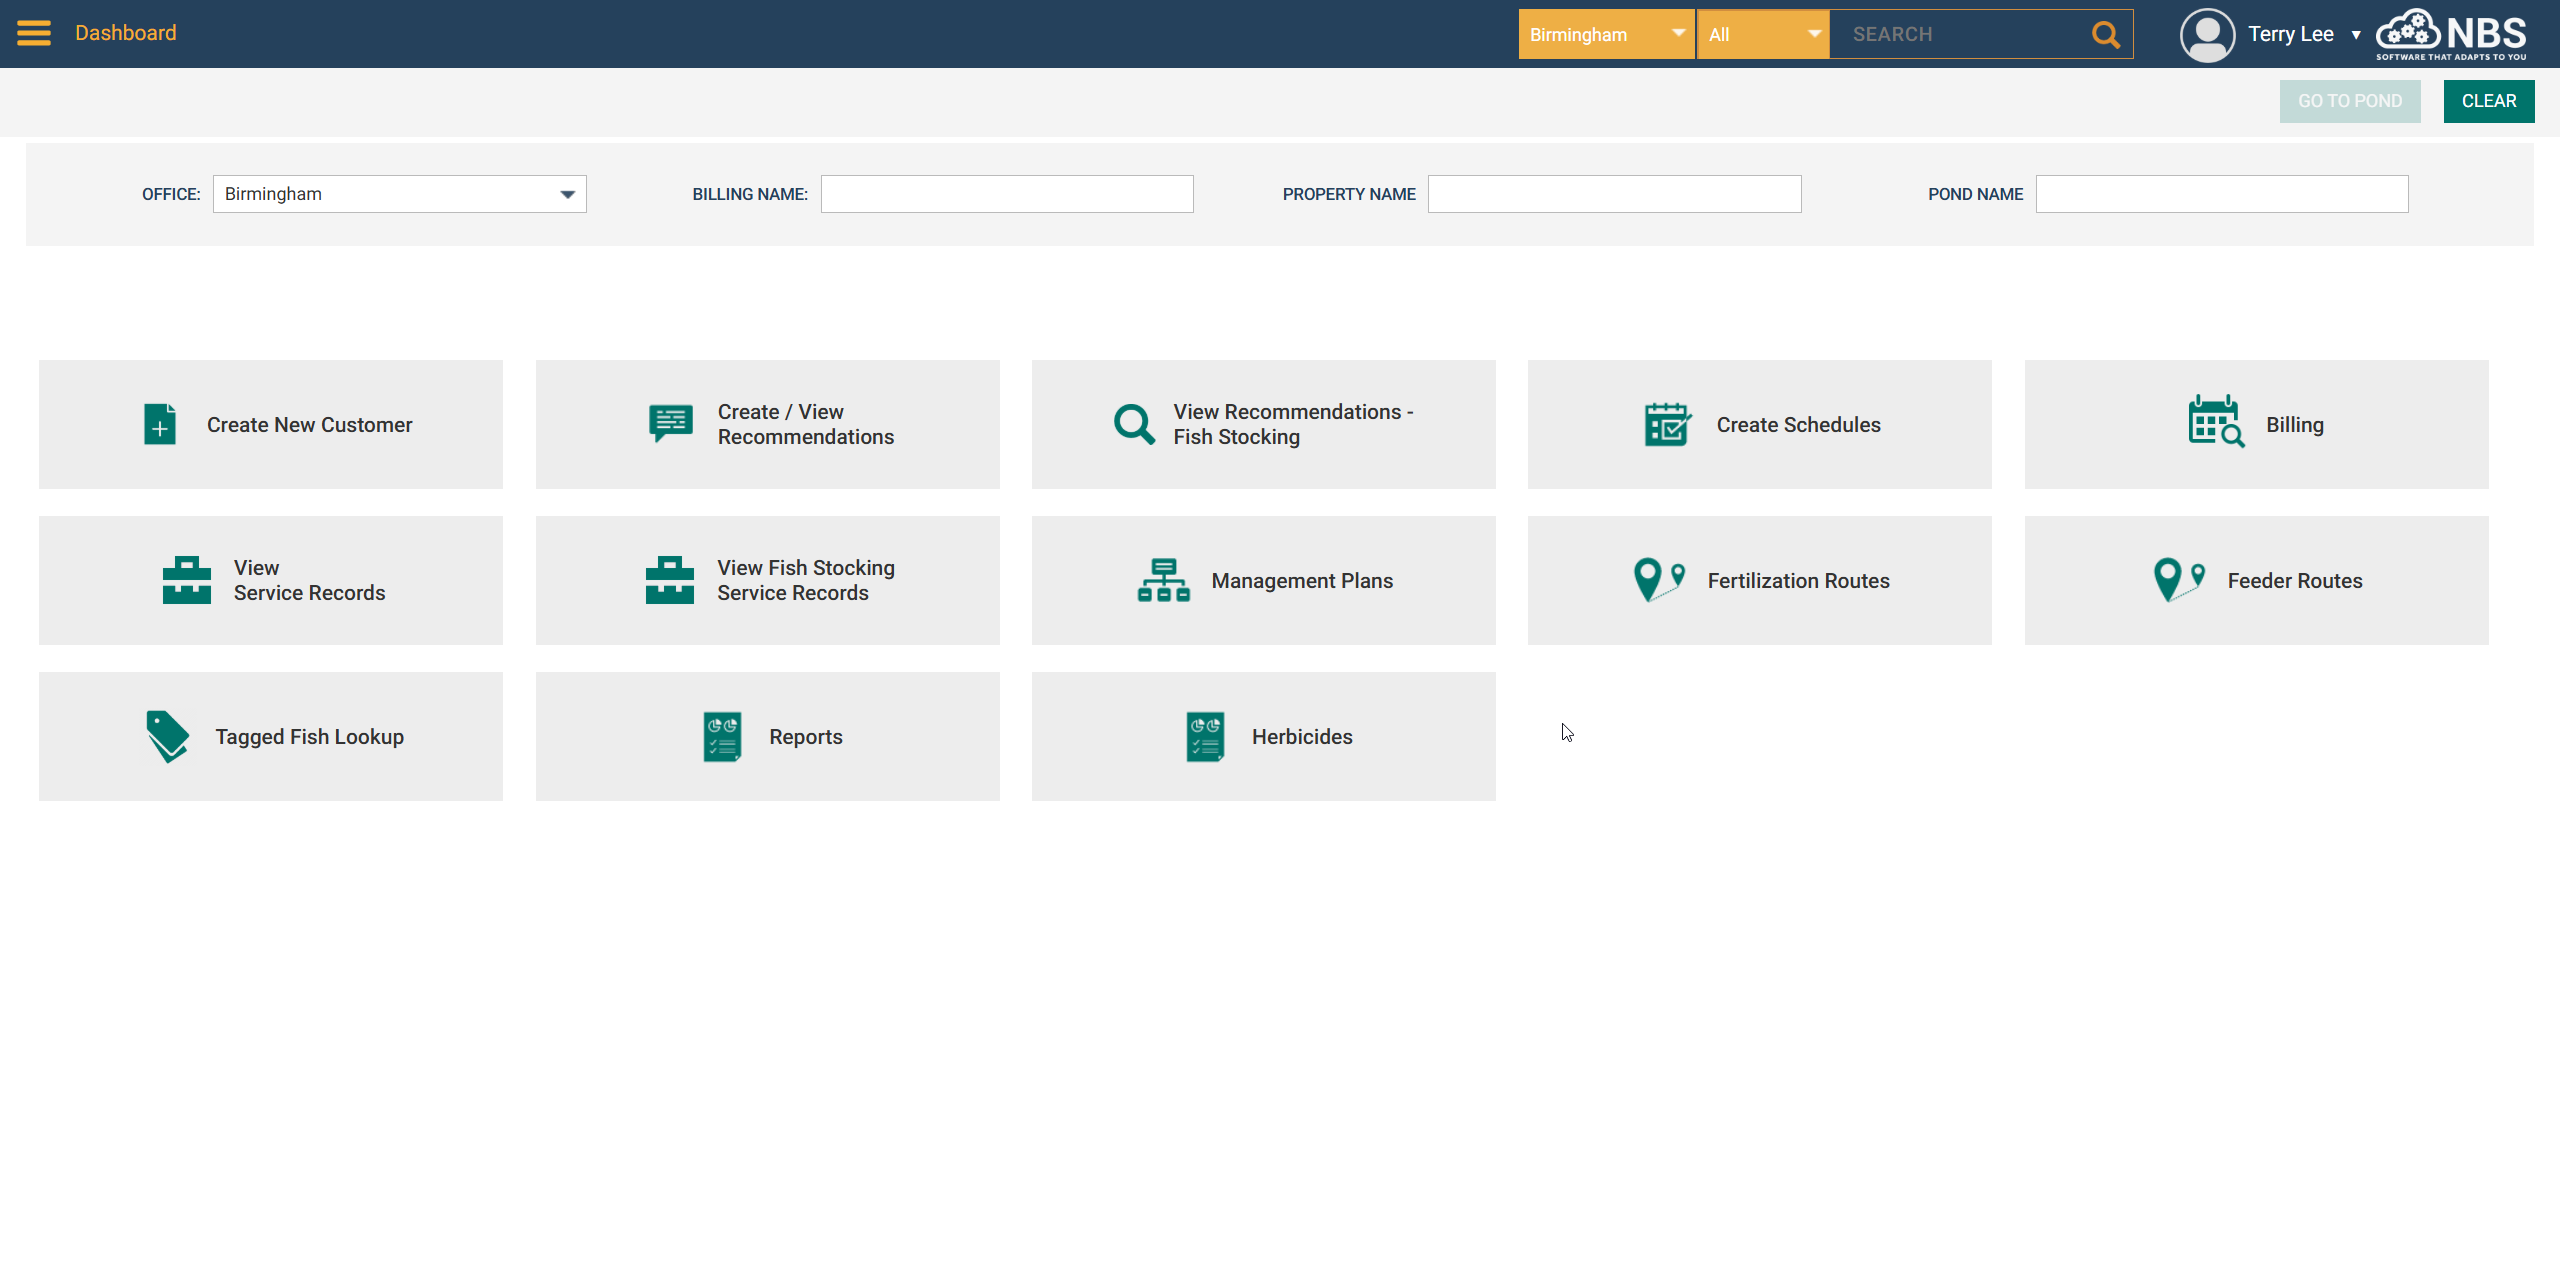Click the user avatar icon

pos(2207,34)
